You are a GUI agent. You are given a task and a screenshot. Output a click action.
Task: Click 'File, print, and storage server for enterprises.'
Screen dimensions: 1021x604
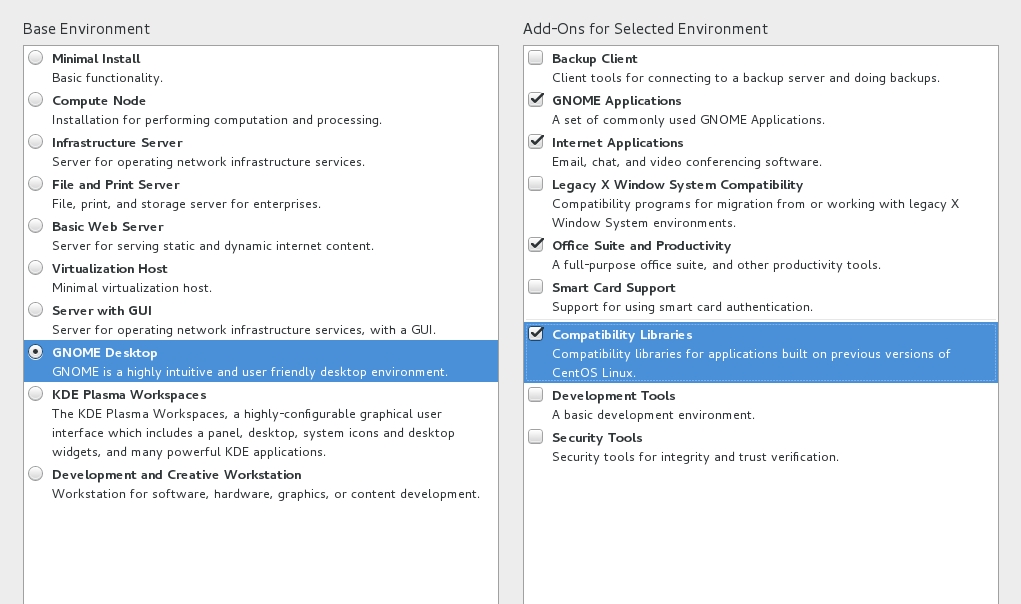pyautogui.click(x=186, y=204)
